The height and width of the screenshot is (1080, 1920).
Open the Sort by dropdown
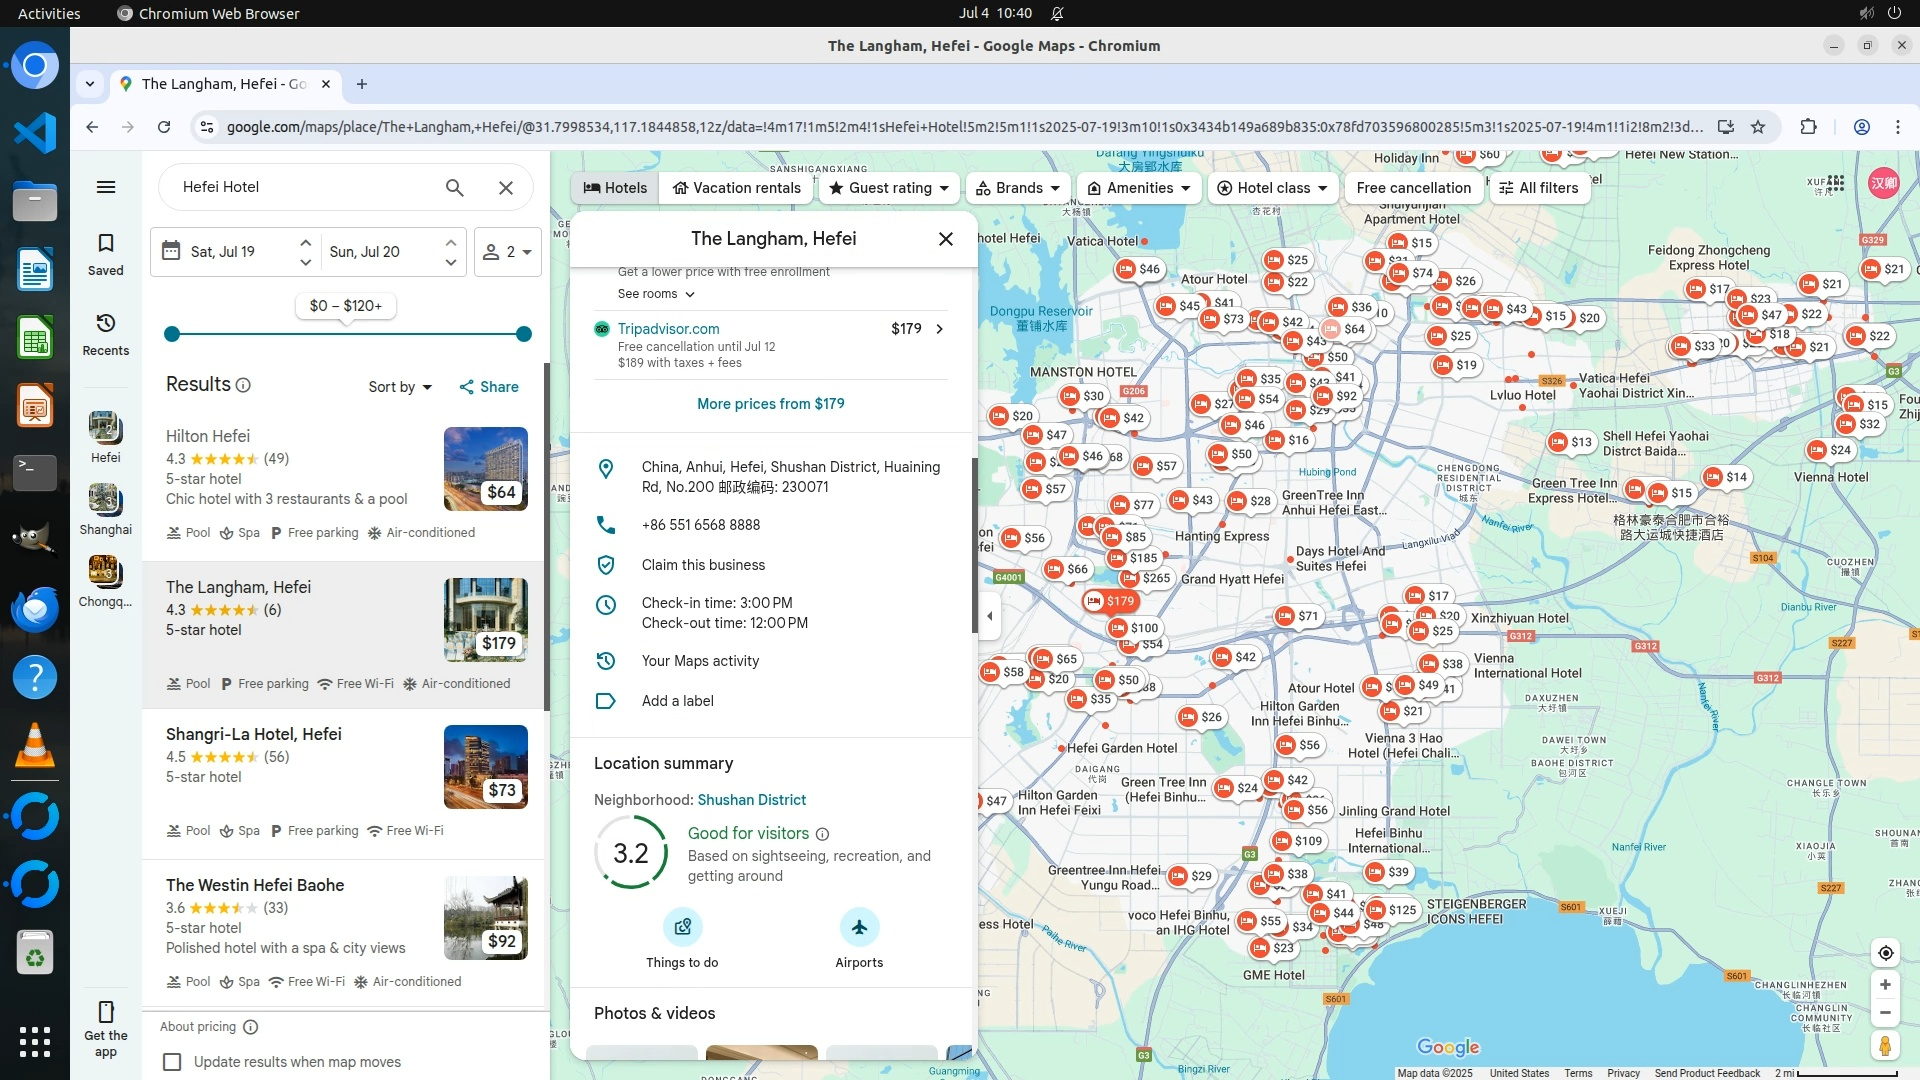tap(400, 387)
